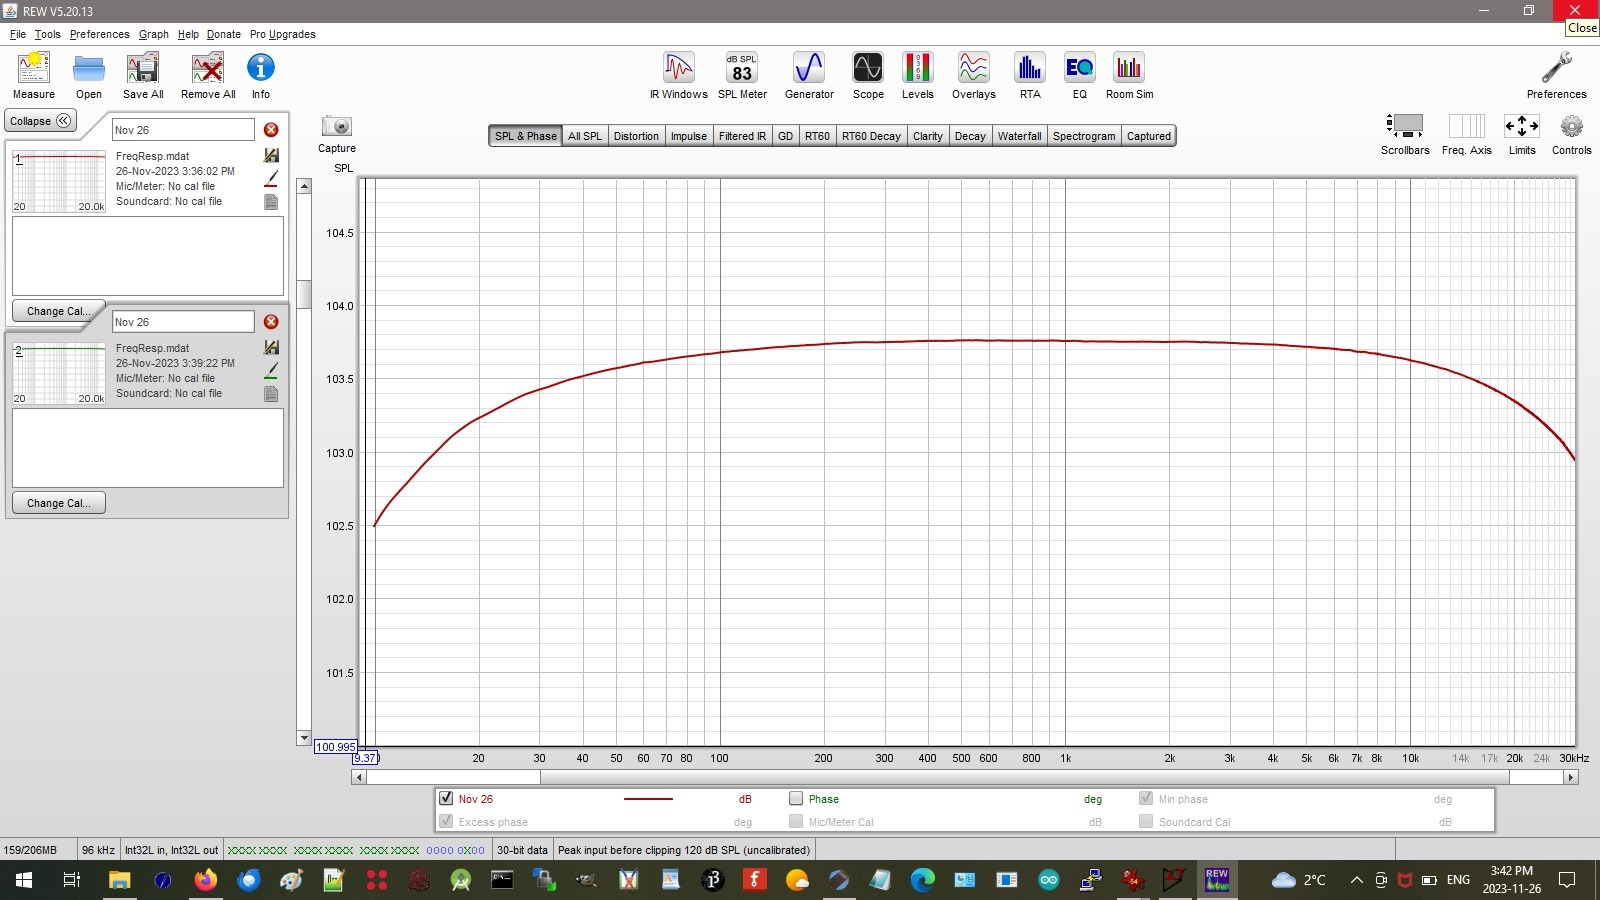Switch to the Waterfall tab

click(x=1019, y=136)
